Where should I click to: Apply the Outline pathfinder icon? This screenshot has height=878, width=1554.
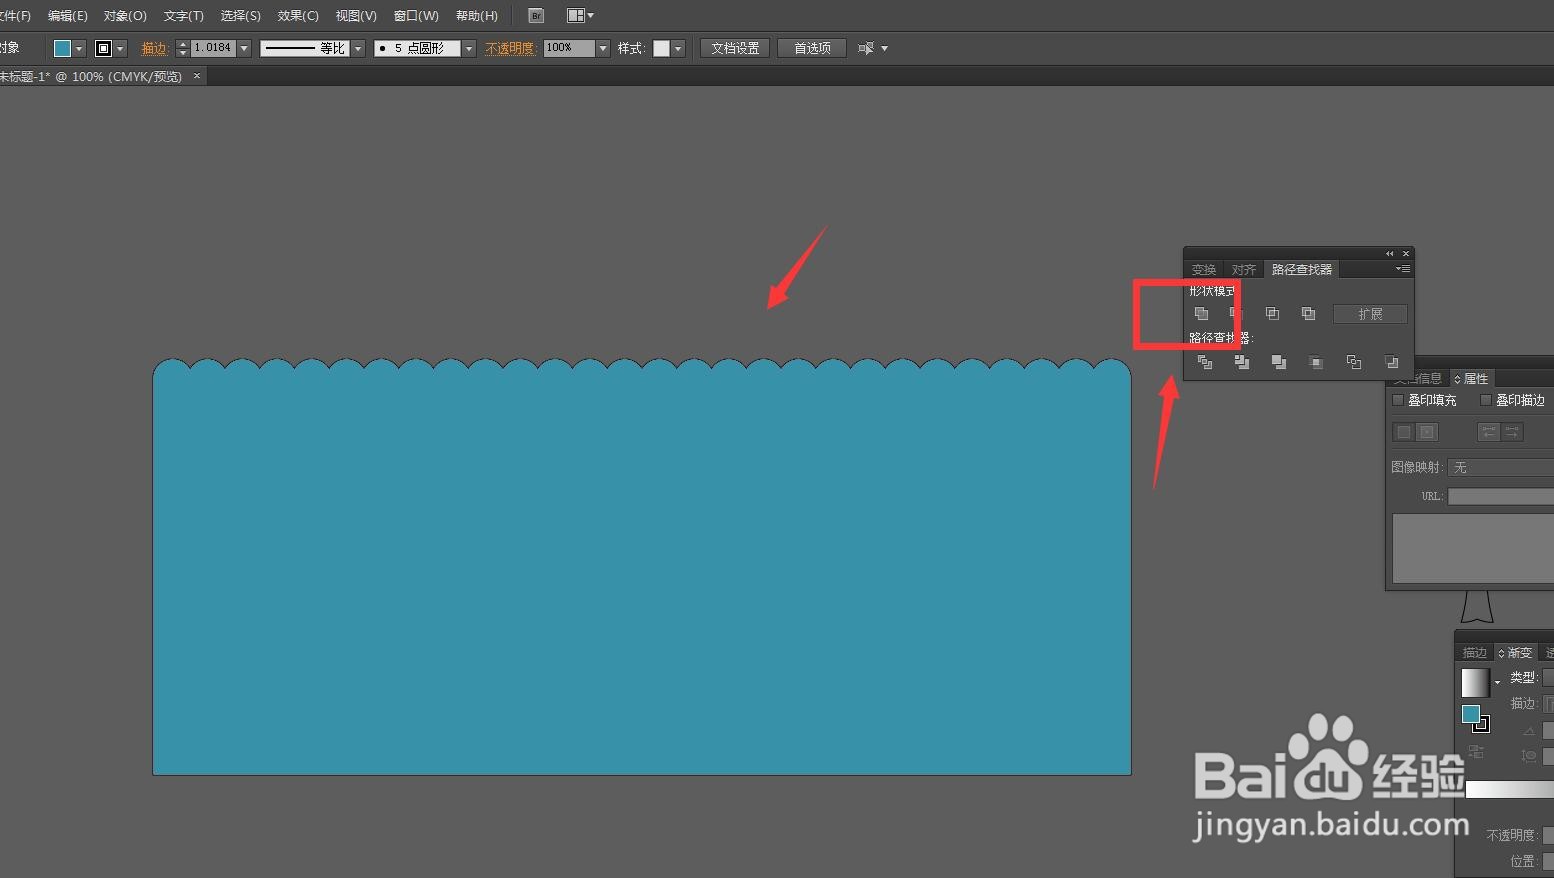tap(1354, 362)
